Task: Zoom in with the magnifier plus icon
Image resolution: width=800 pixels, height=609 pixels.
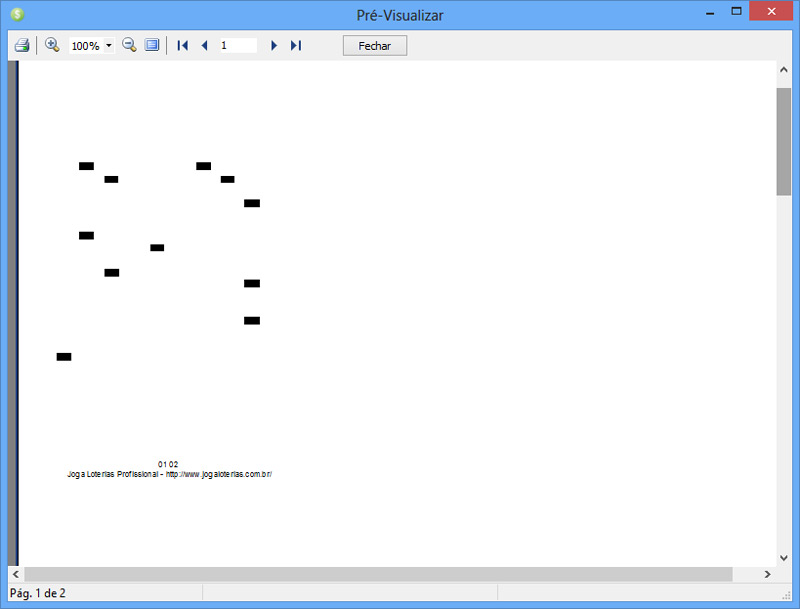Action: pyautogui.click(x=52, y=45)
